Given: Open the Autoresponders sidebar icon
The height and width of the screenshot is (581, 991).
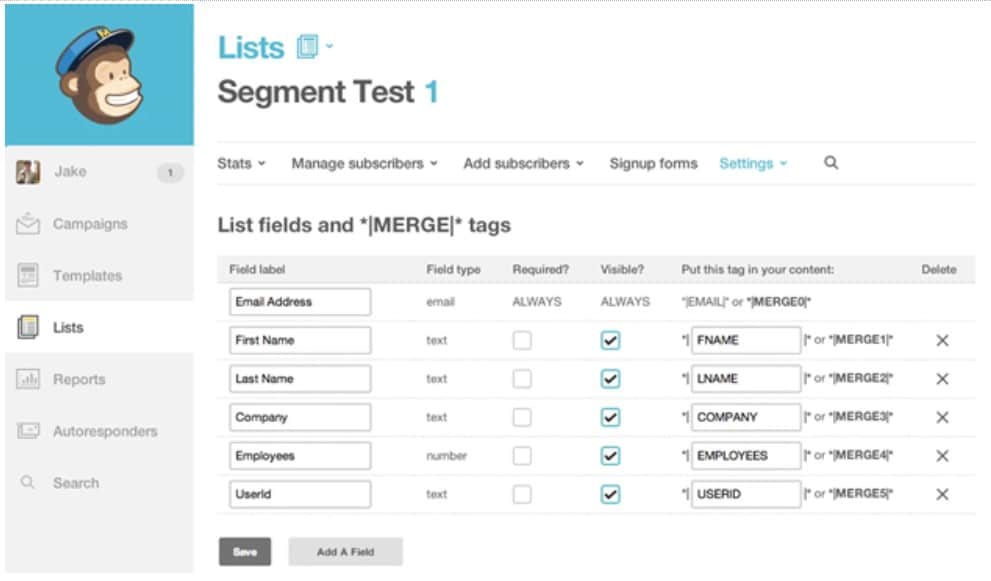Looking at the screenshot, I should [28, 431].
